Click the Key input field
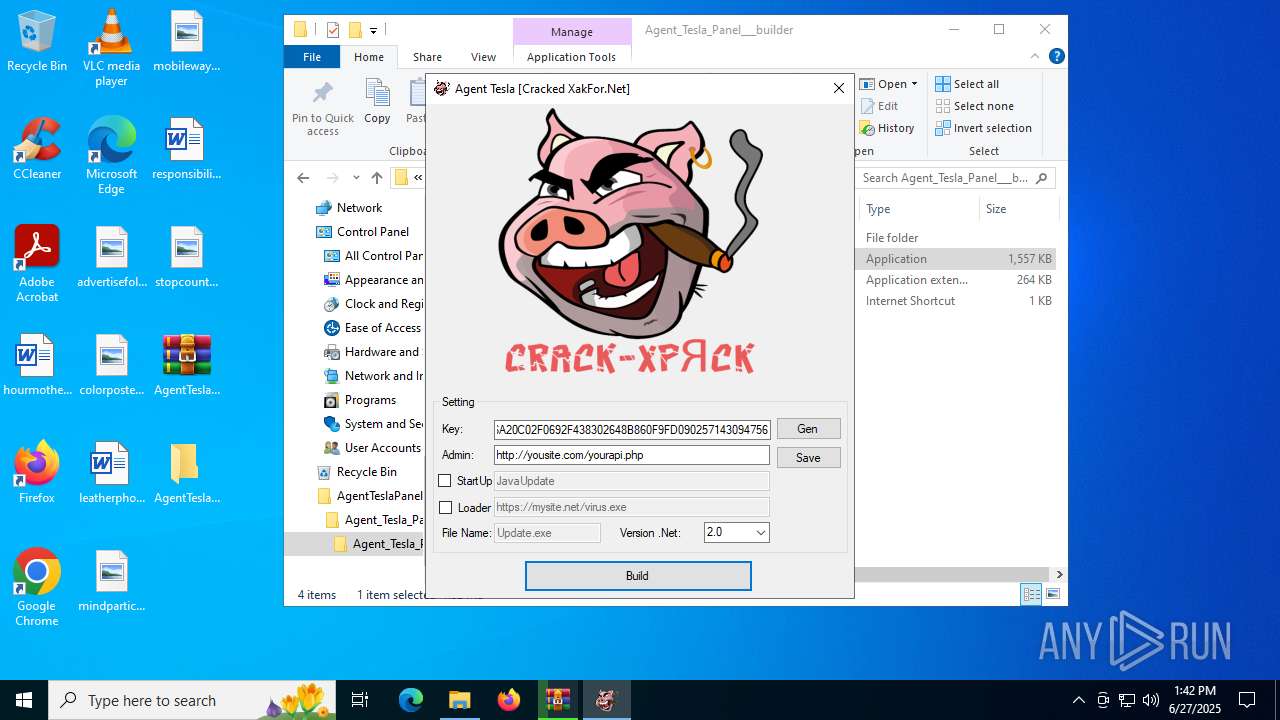The image size is (1280, 720). tap(632, 429)
